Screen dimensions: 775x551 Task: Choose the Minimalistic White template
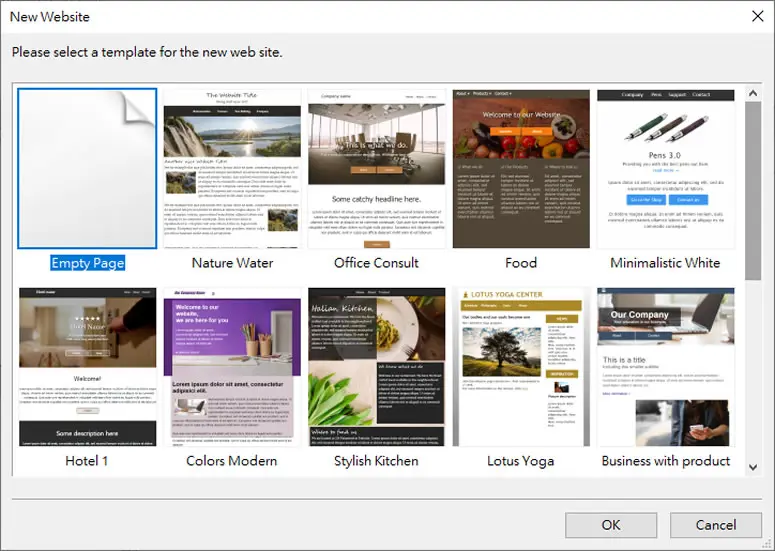pos(665,169)
